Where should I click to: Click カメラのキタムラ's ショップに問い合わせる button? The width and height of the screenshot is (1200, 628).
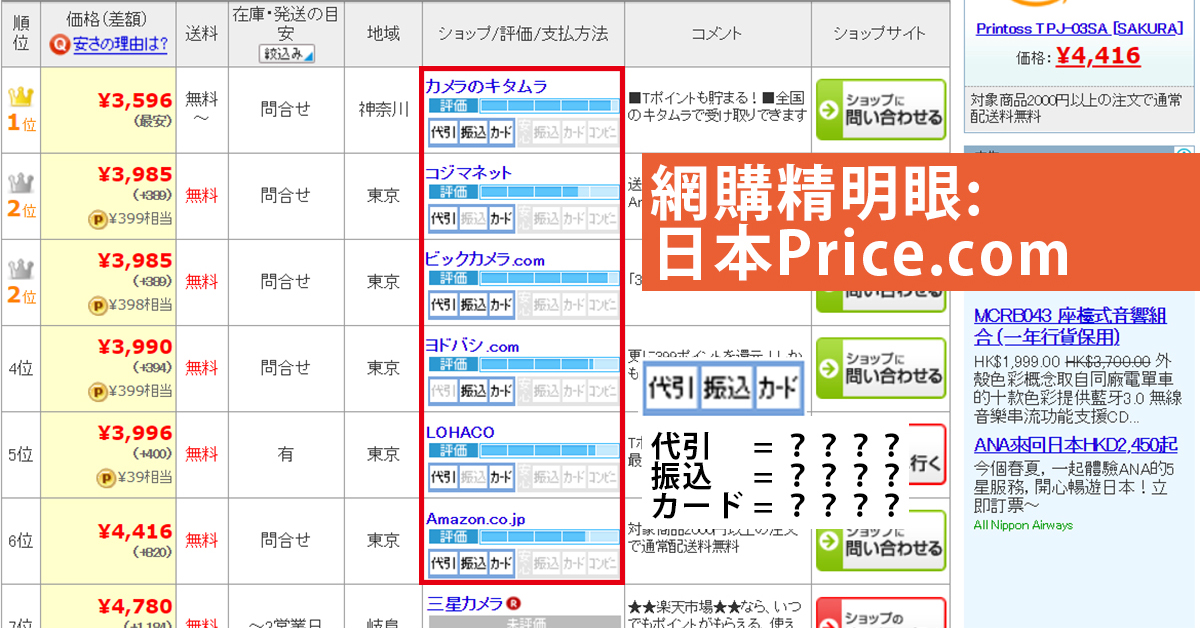[x=881, y=110]
